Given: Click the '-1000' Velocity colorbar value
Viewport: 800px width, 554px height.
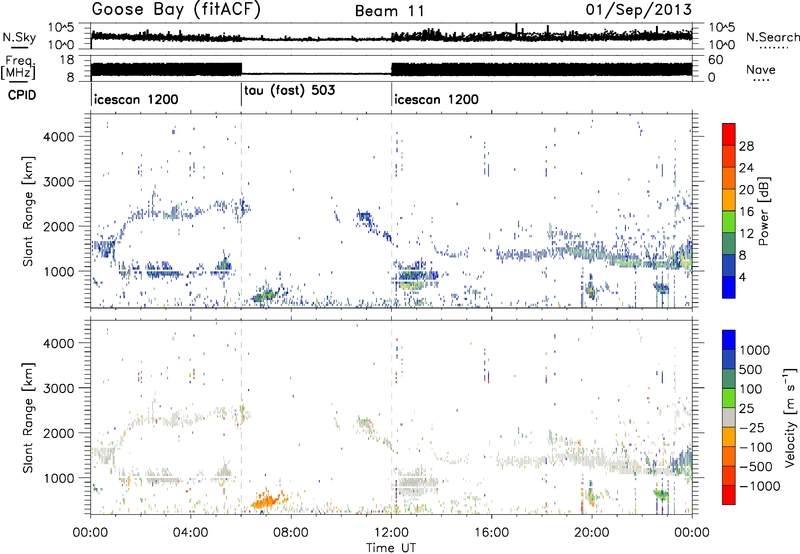Looking at the screenshot, I should click(x=760, y=486).
